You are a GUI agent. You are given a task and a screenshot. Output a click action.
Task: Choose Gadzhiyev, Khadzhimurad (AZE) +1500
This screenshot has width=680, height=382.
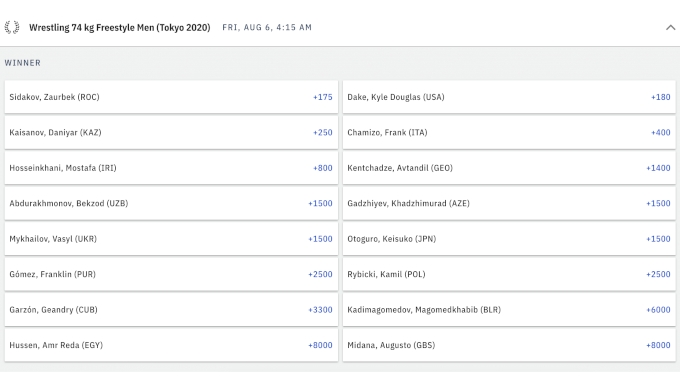(509, 203)
